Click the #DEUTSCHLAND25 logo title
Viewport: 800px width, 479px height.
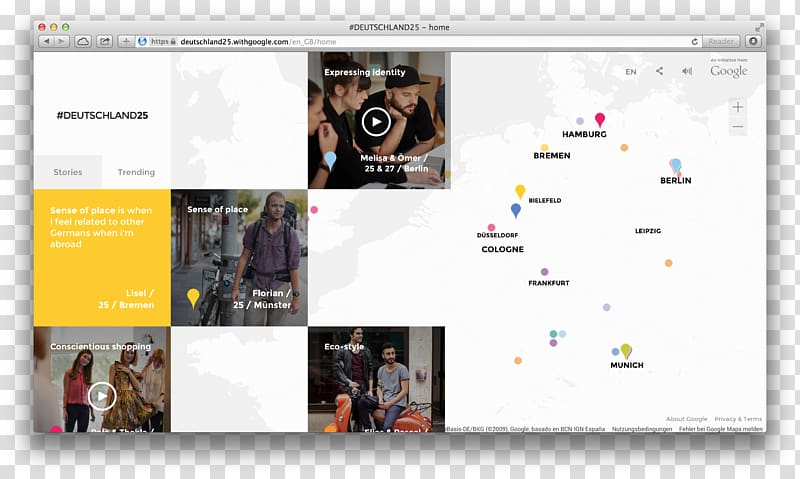point(102,115)
